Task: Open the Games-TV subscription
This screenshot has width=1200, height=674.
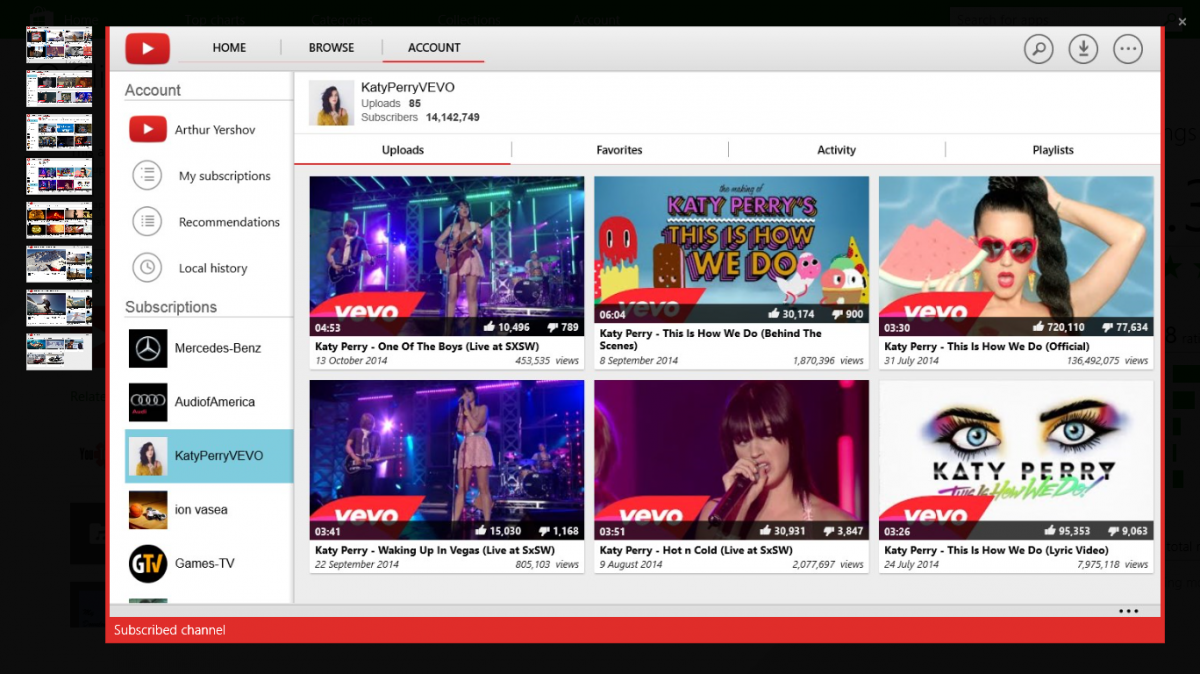Action: pos(209,564)
